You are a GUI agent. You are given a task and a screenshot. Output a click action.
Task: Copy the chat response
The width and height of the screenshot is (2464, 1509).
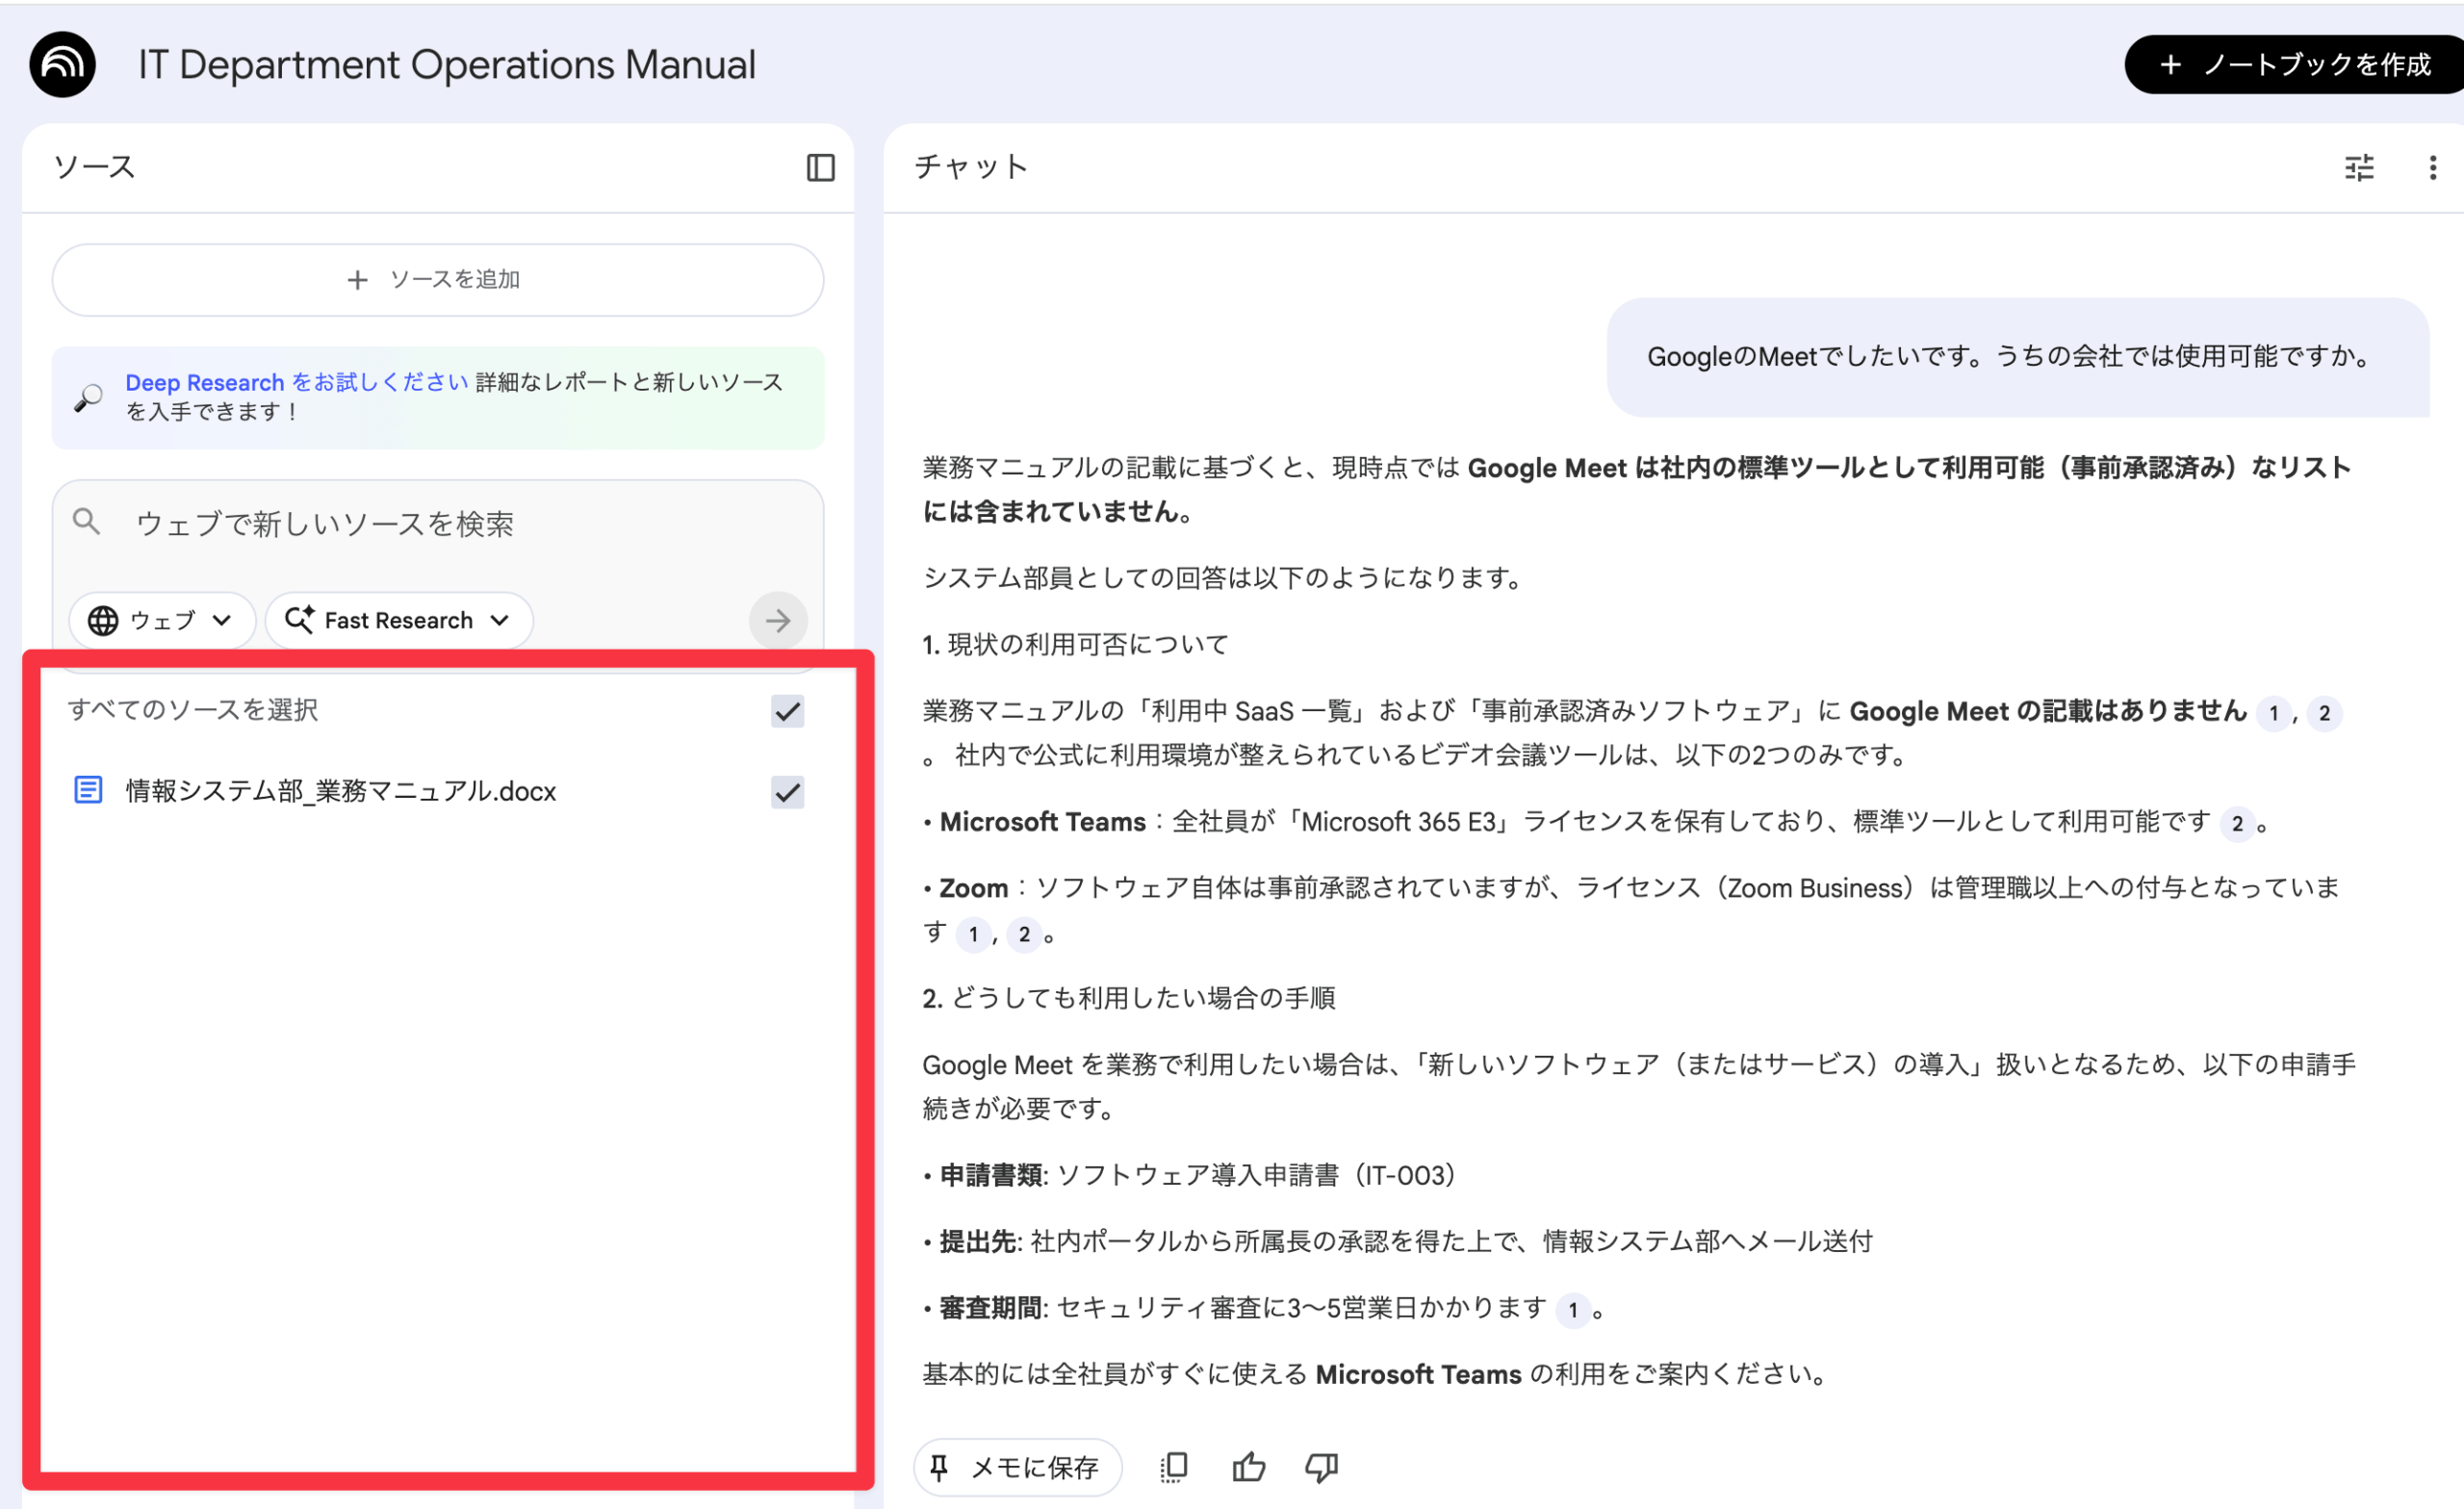(1172, 1466)
